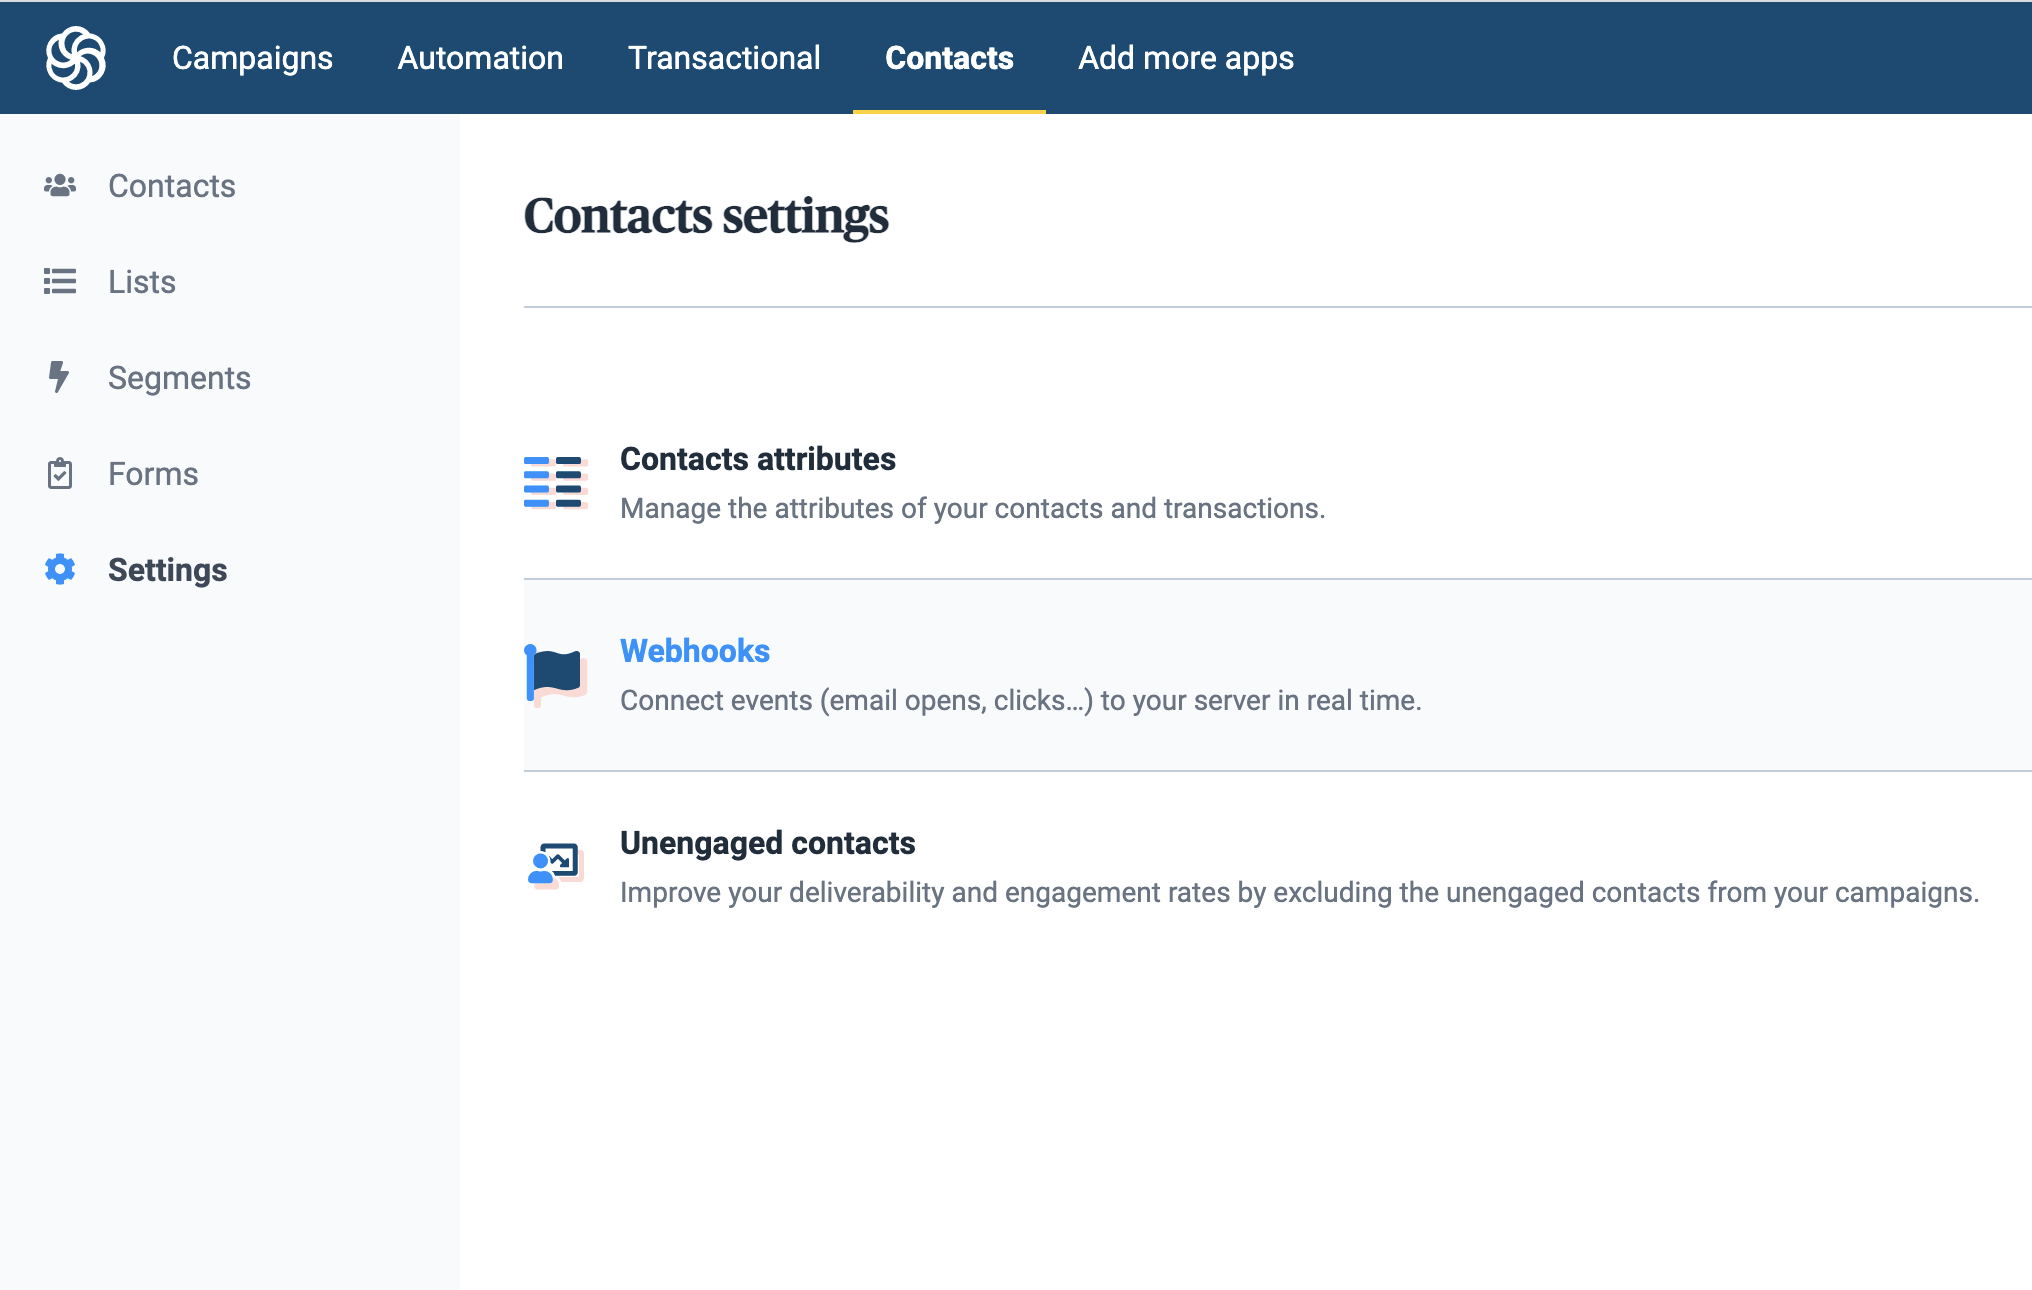Select Lists in the sidebar

pos(142,282)
